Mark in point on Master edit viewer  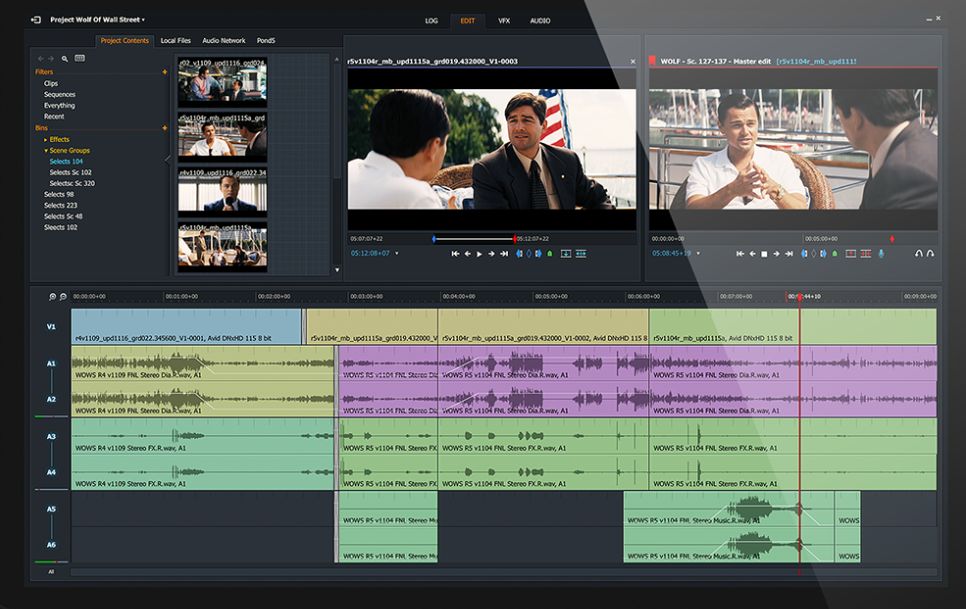click(804, 254)
